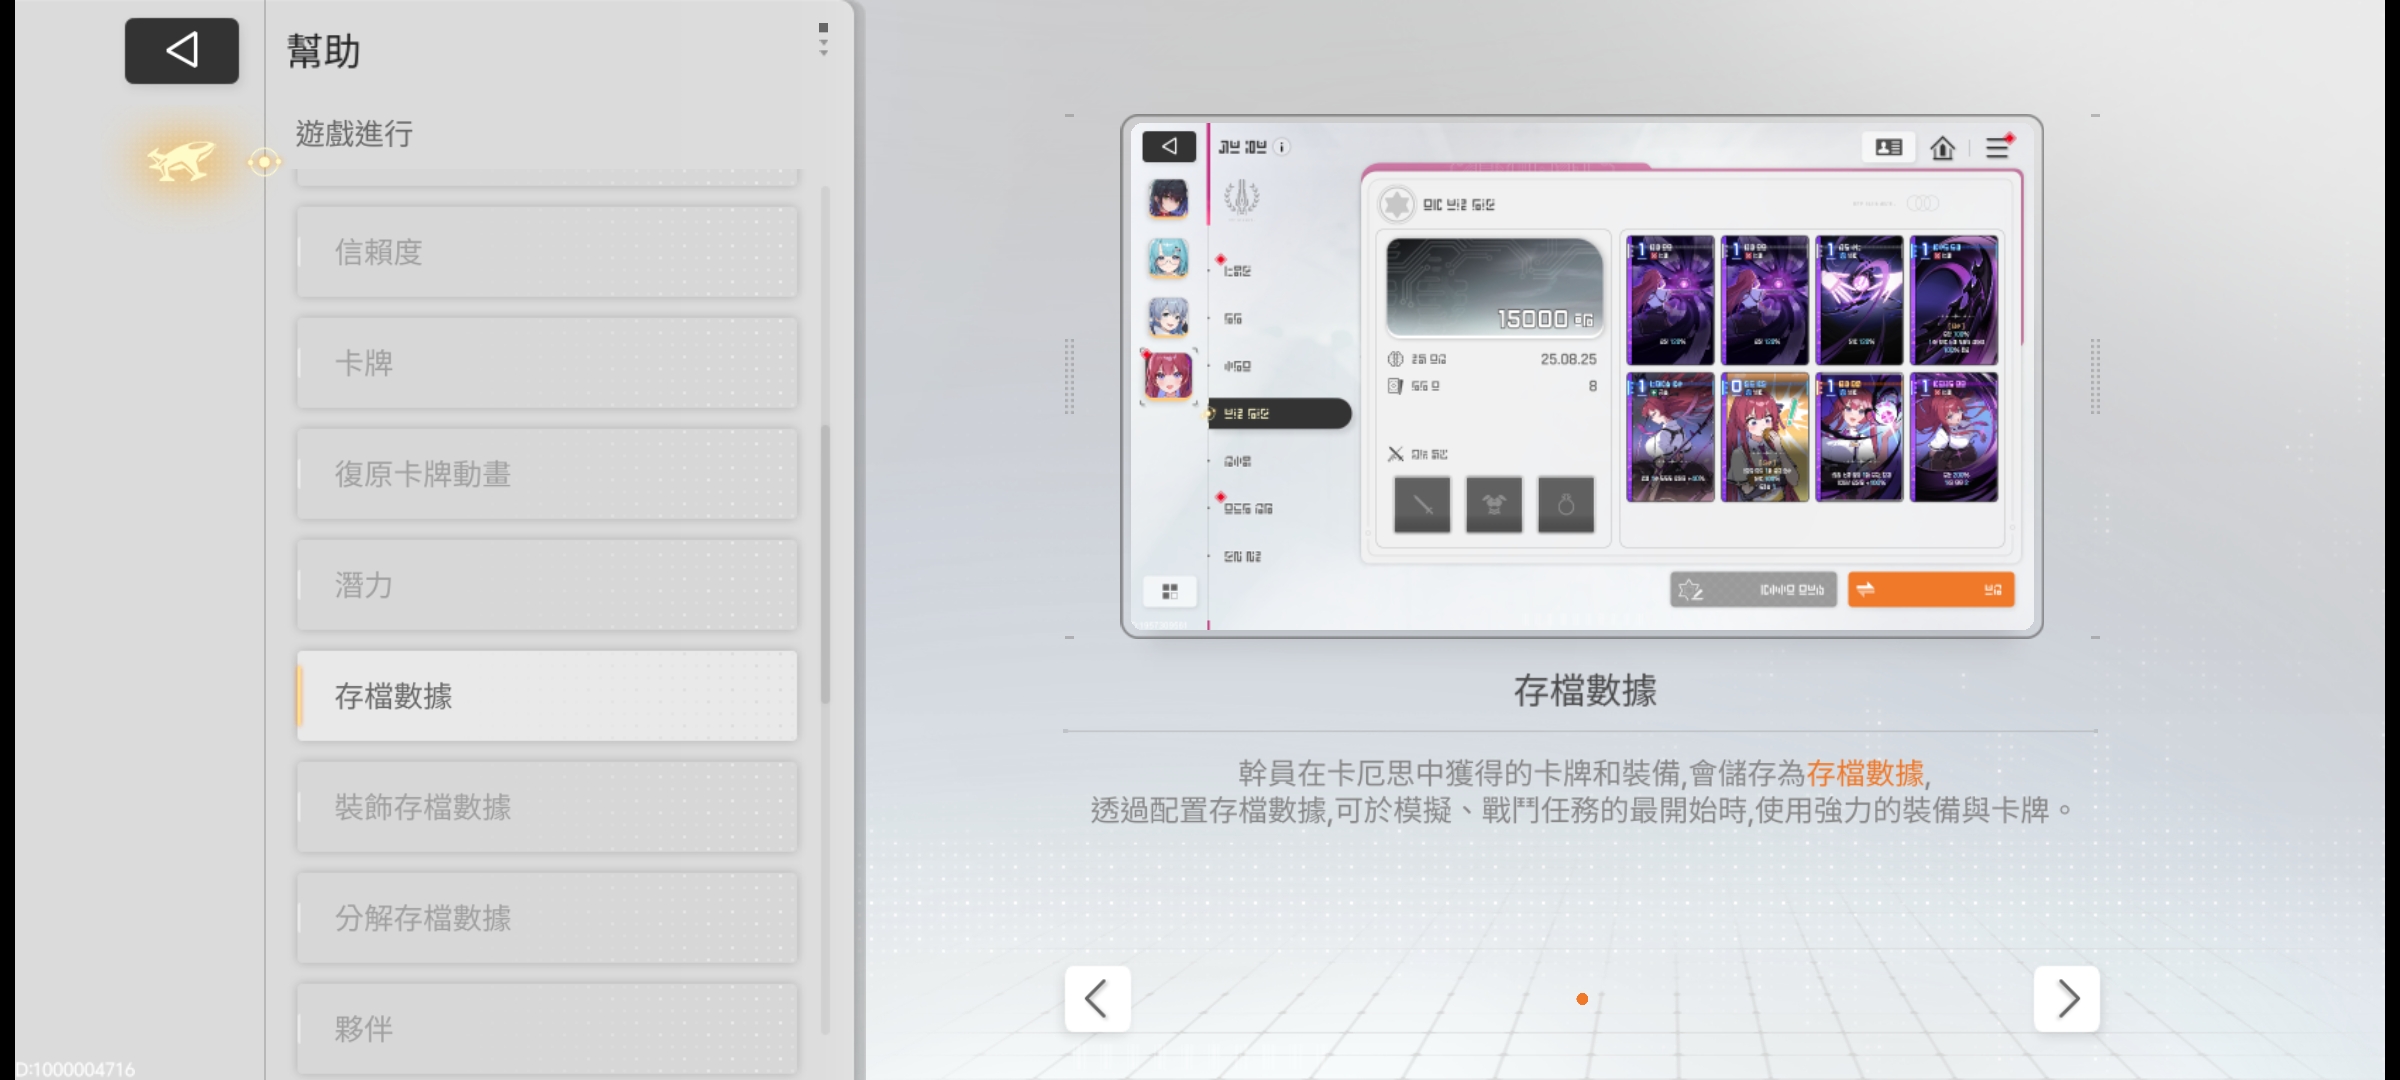Click the grid icon in preview sidebar
The width and height of the screenshot is (2400, 1080).
point(1169,591)
